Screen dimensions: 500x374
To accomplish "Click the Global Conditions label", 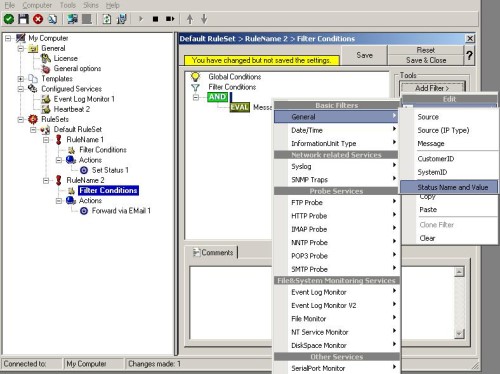I will coord(235,77).
